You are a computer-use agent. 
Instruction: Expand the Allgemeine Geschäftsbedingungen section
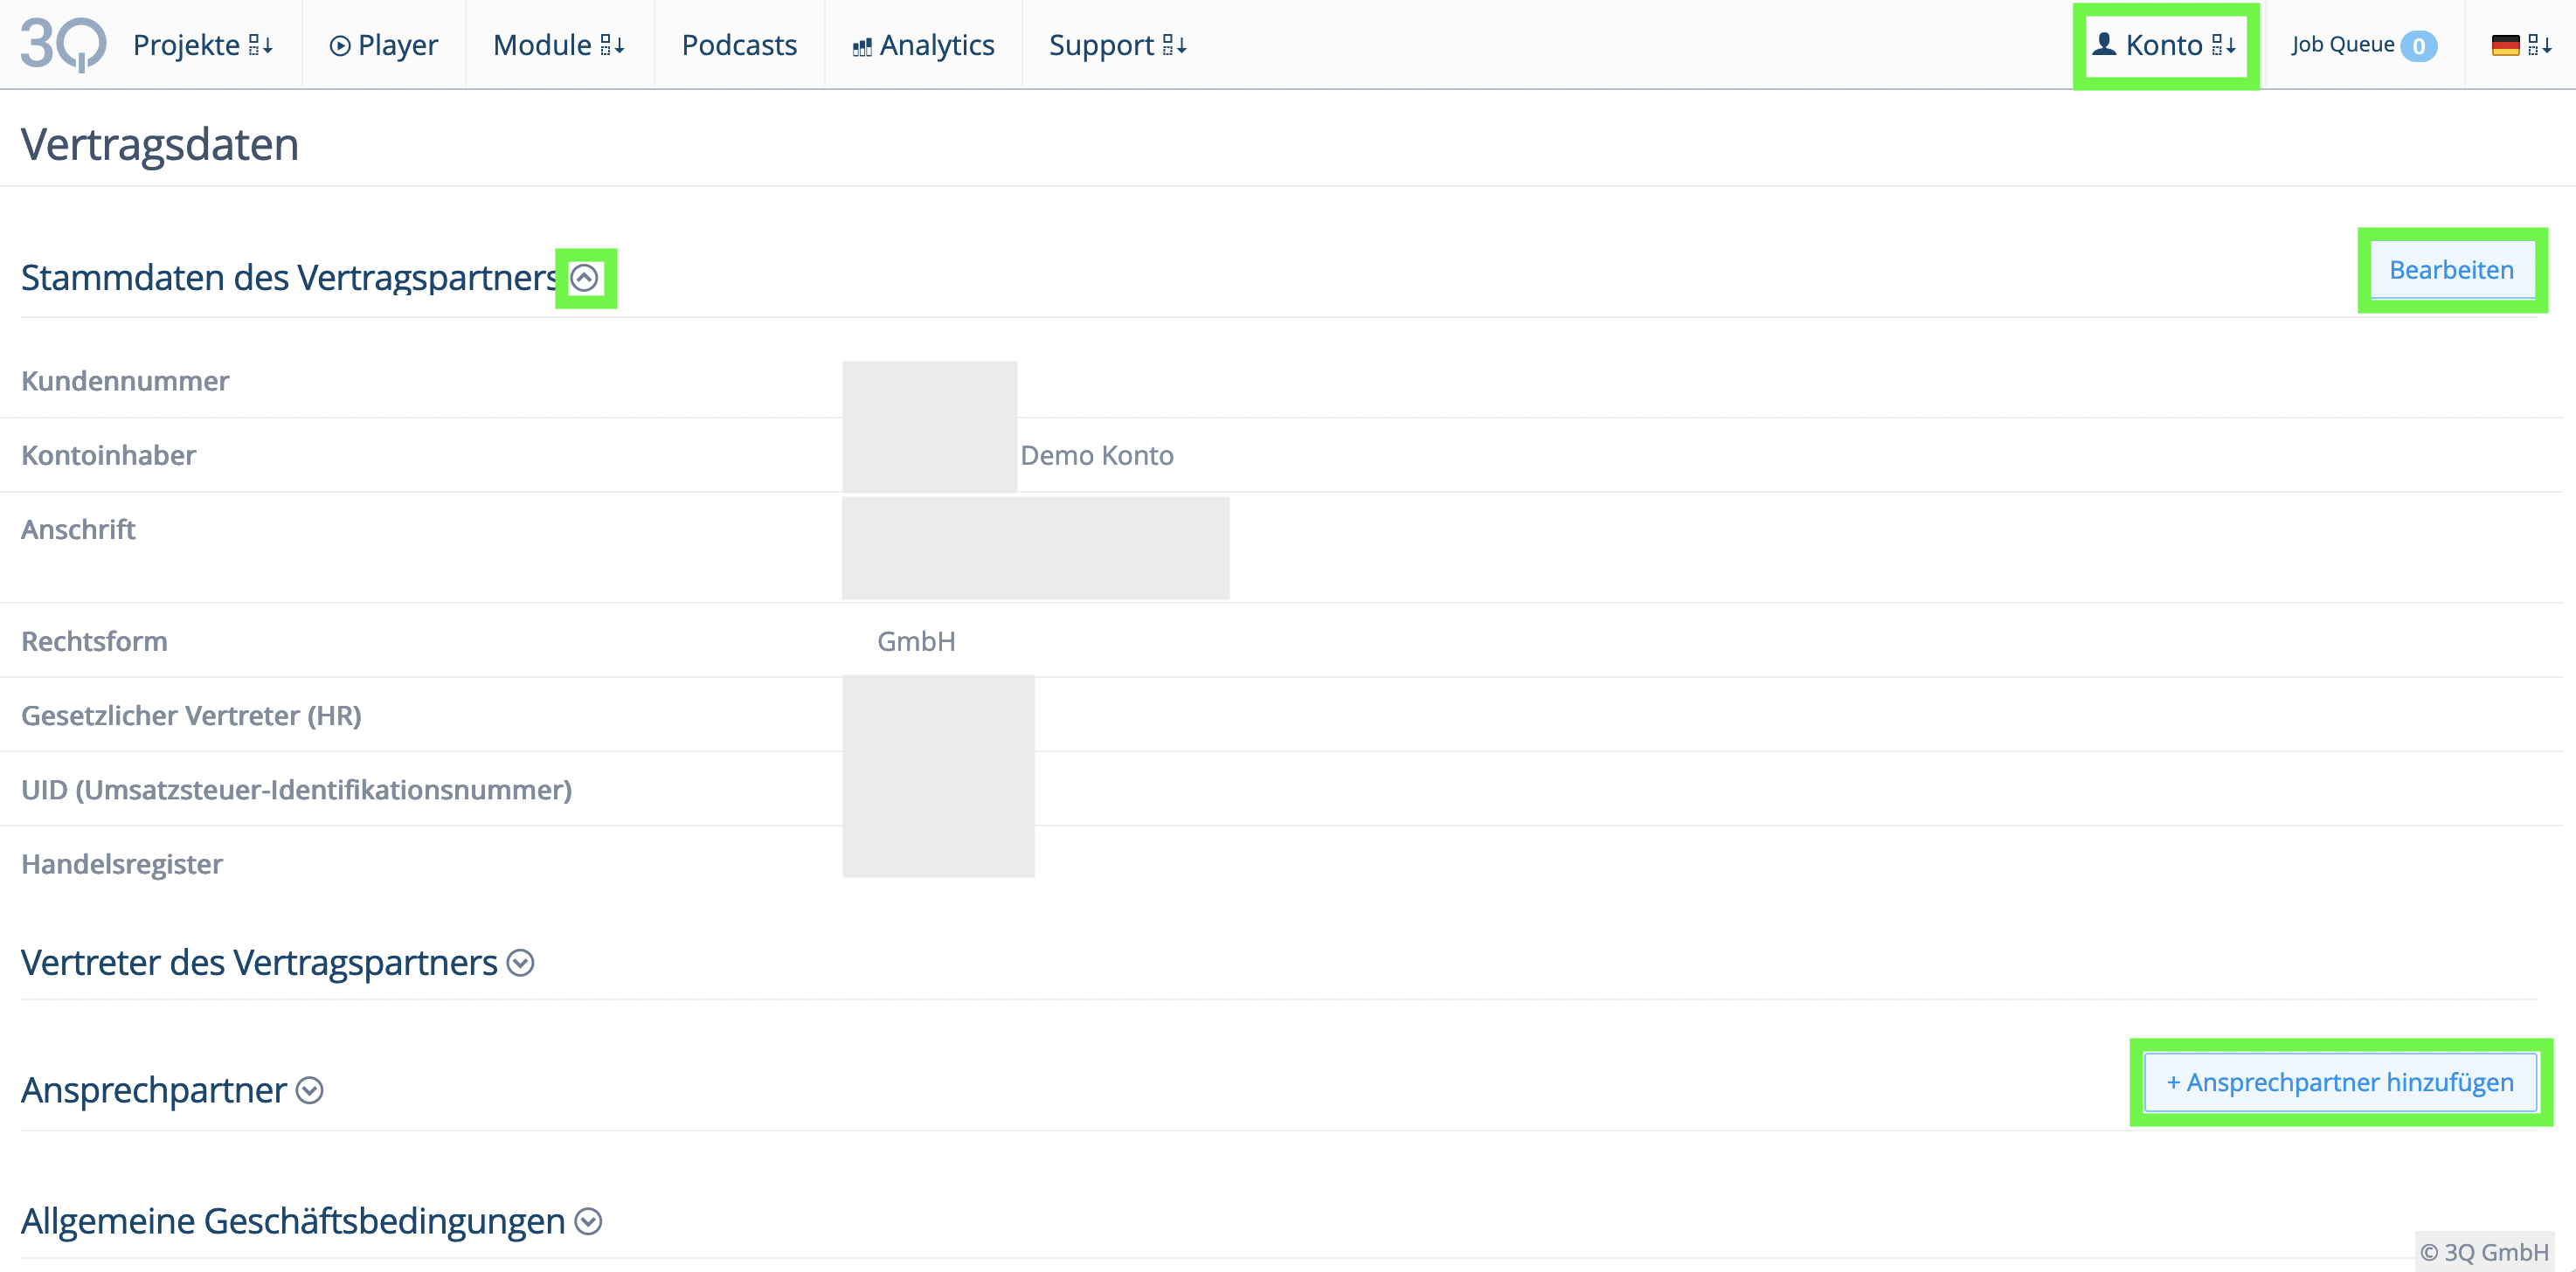point(589,1221)
